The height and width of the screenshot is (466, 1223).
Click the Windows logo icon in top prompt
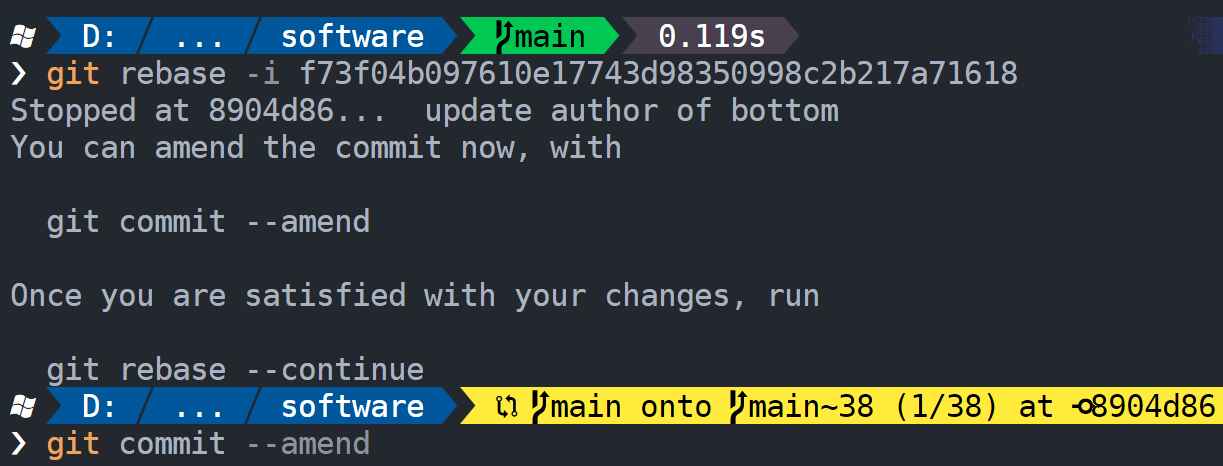coord(23,37)
